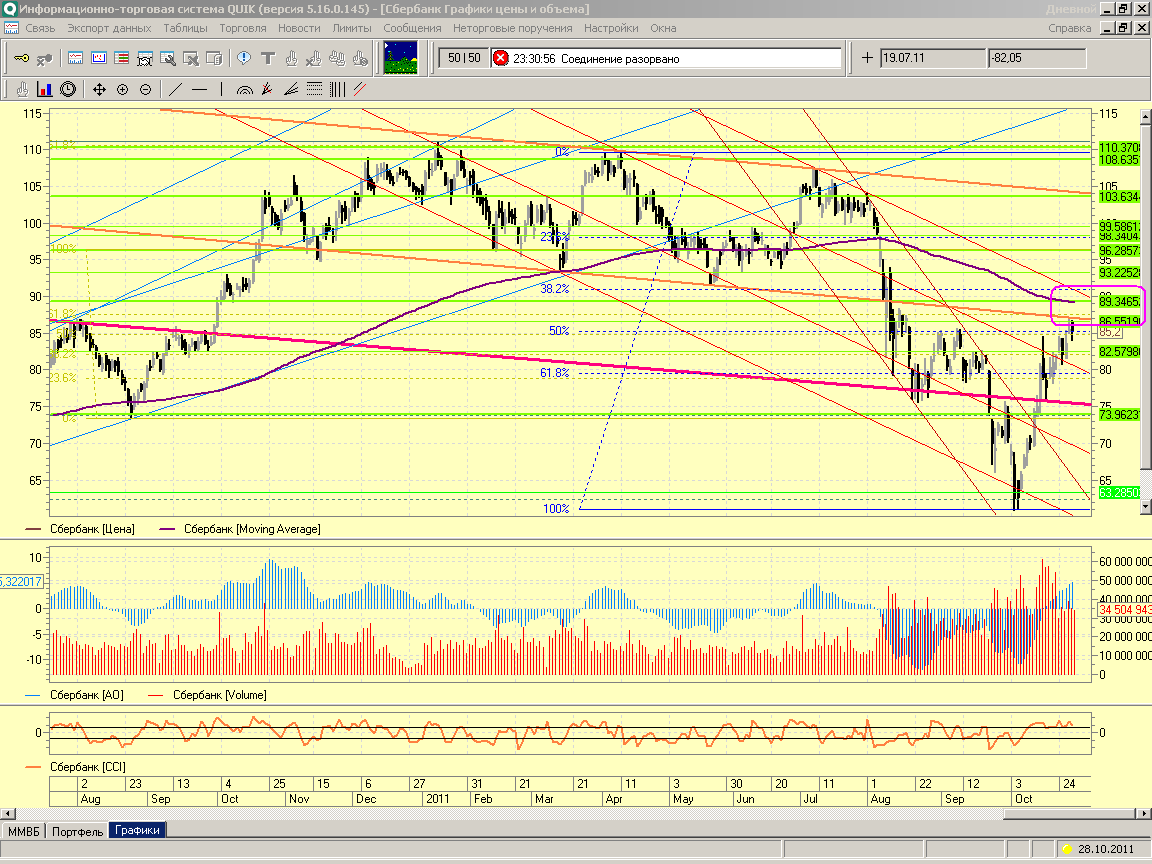Click the horizontal scrollbar right arrow

click(1144, 813)
